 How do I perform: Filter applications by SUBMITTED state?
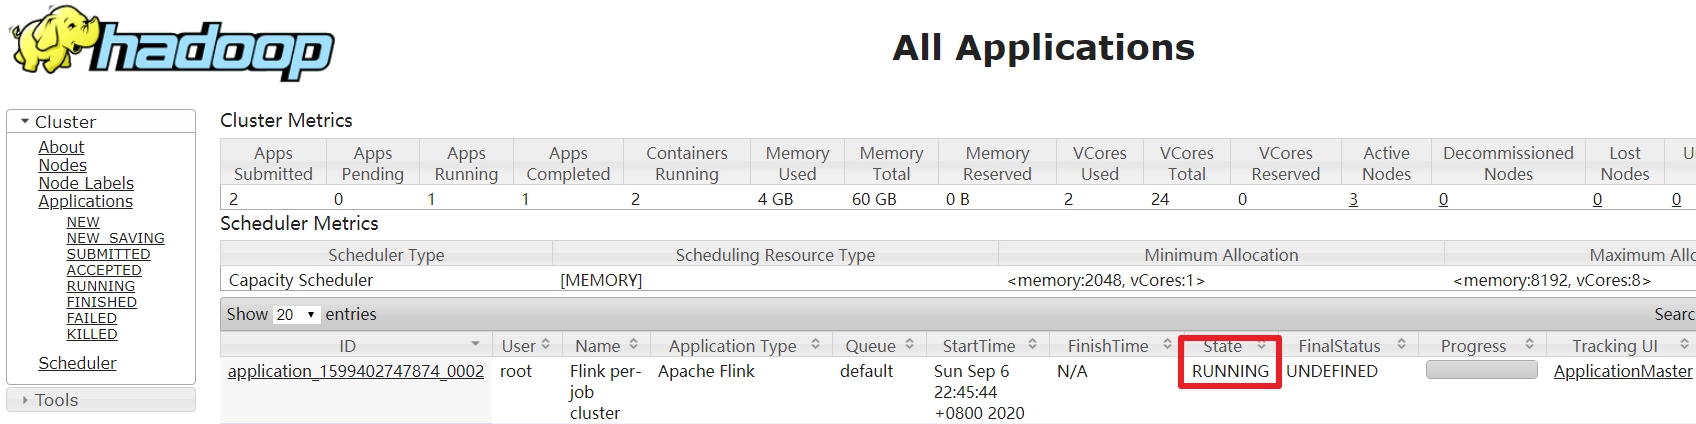click(108, 254)
